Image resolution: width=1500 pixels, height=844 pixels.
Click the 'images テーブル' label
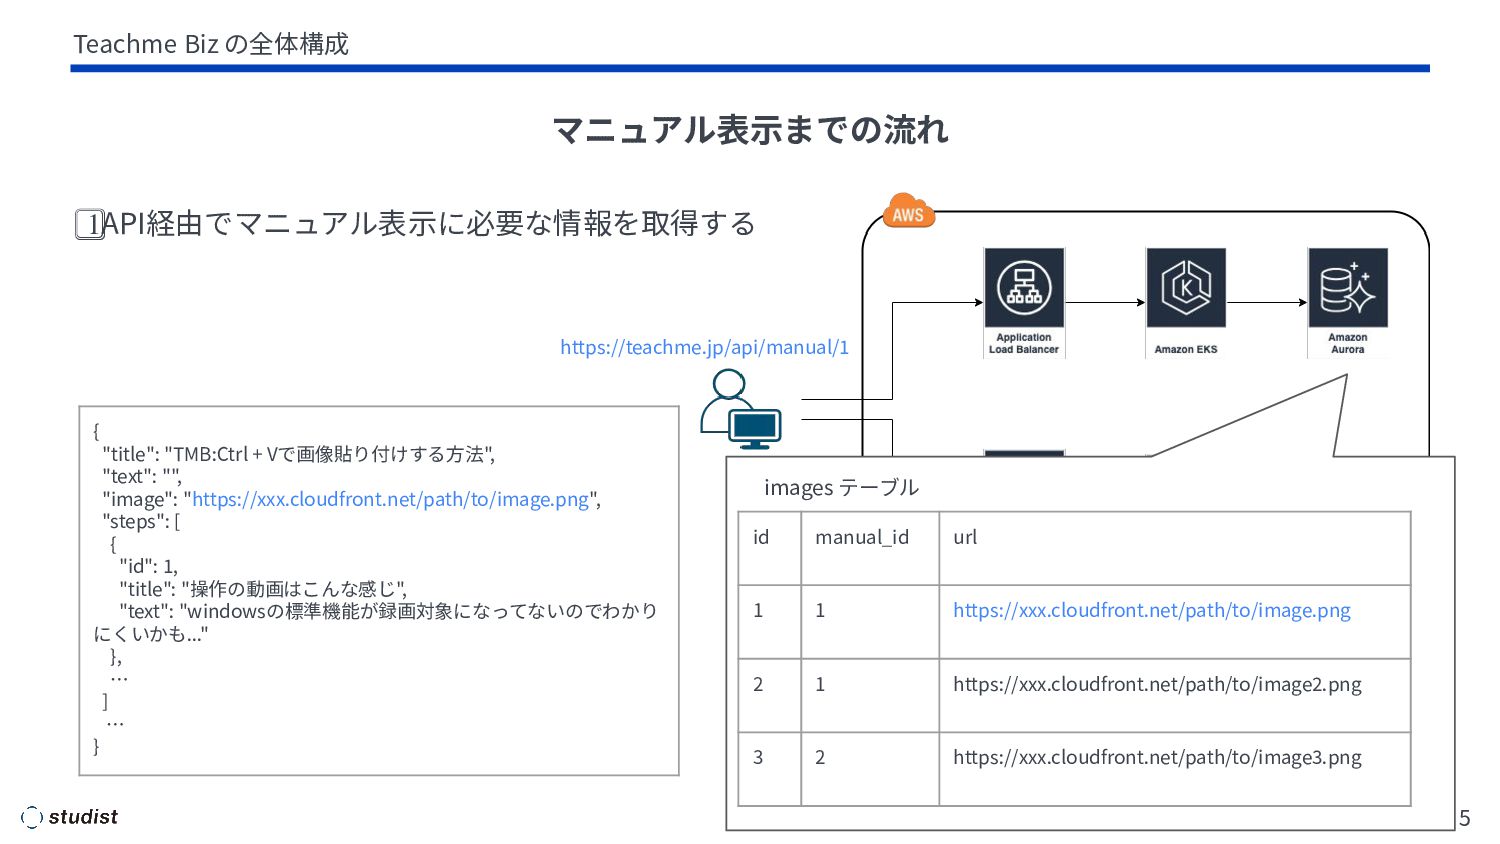841,487
